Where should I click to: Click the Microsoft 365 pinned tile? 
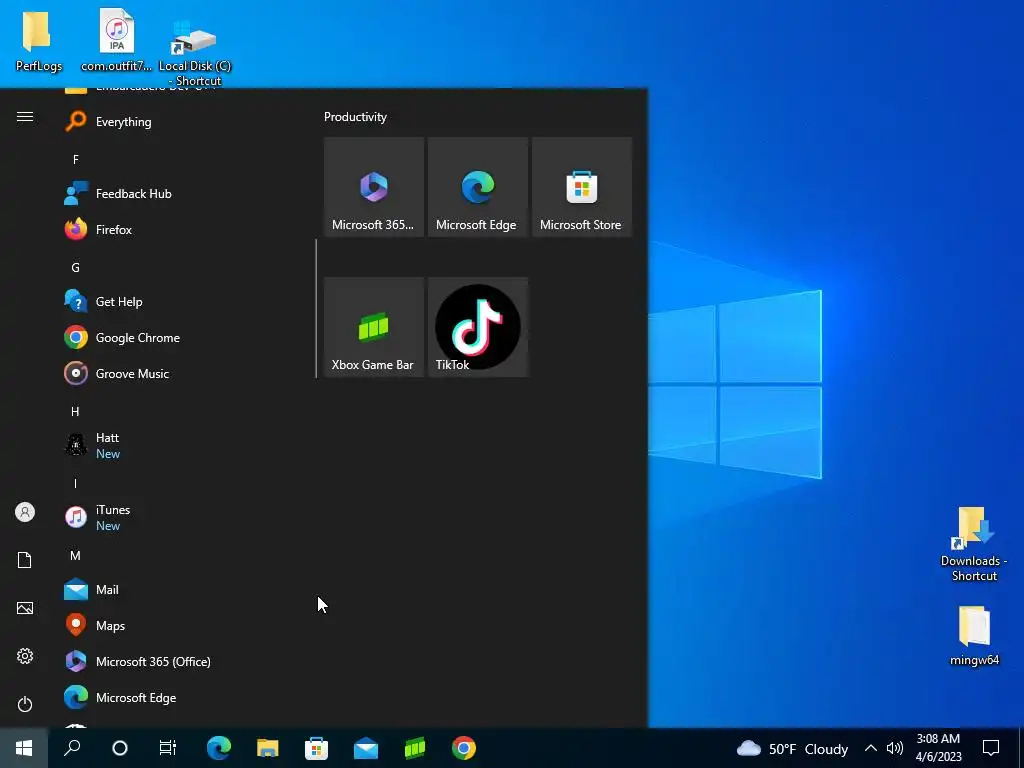[374, 187]
